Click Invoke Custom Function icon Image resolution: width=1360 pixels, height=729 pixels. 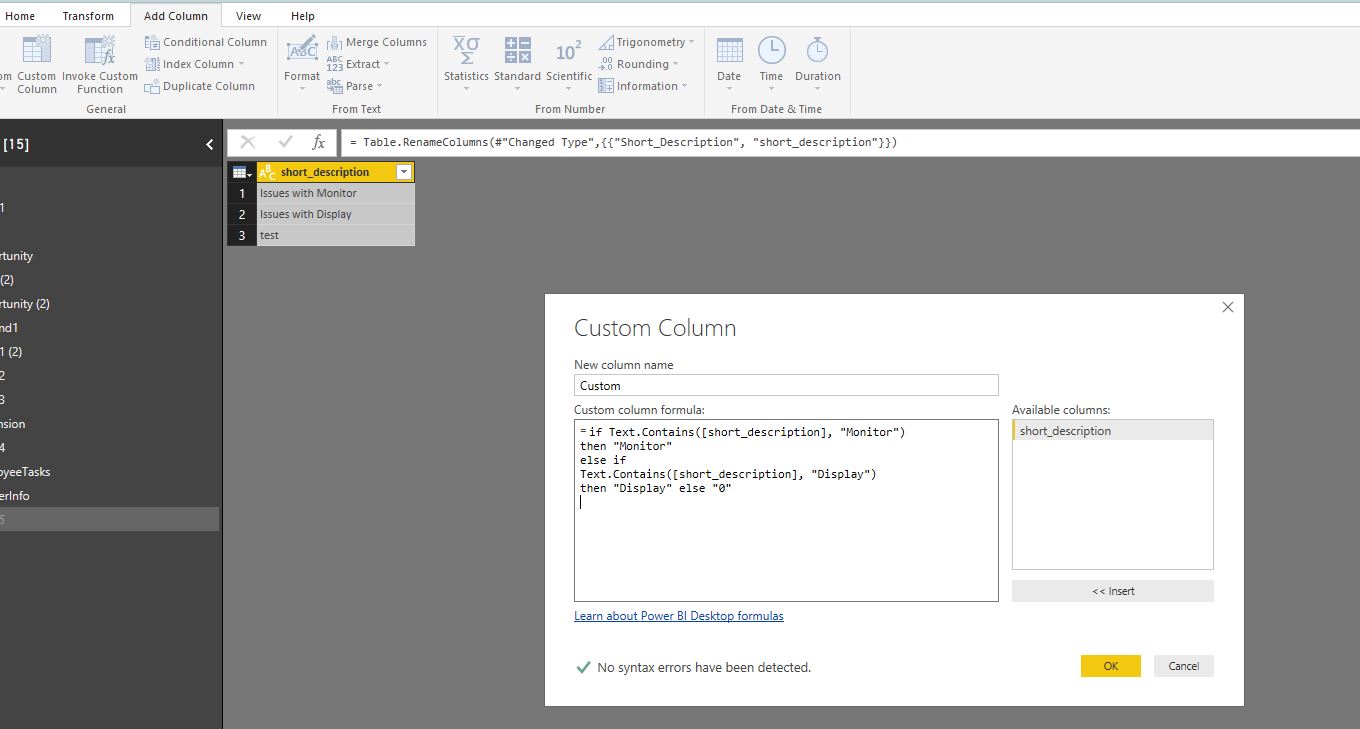click(100, 65)
